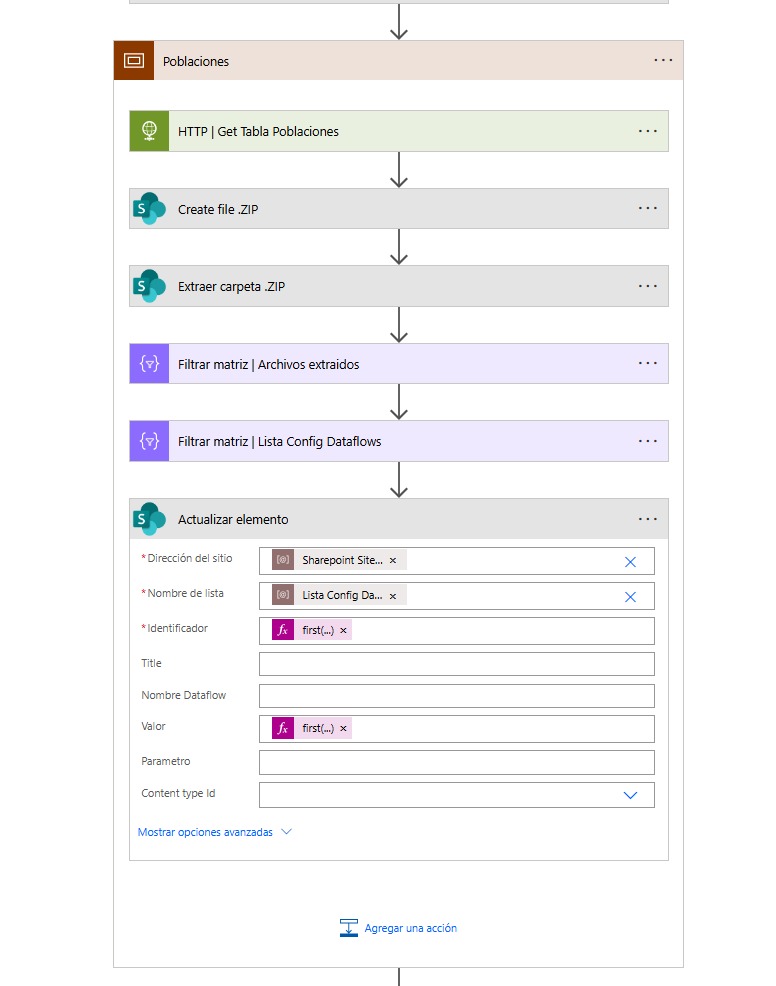Image resolution: width=776 pixels, height=986 pixels.
Task: Click the Agregar una acción icon
Action: pos(349,928)
